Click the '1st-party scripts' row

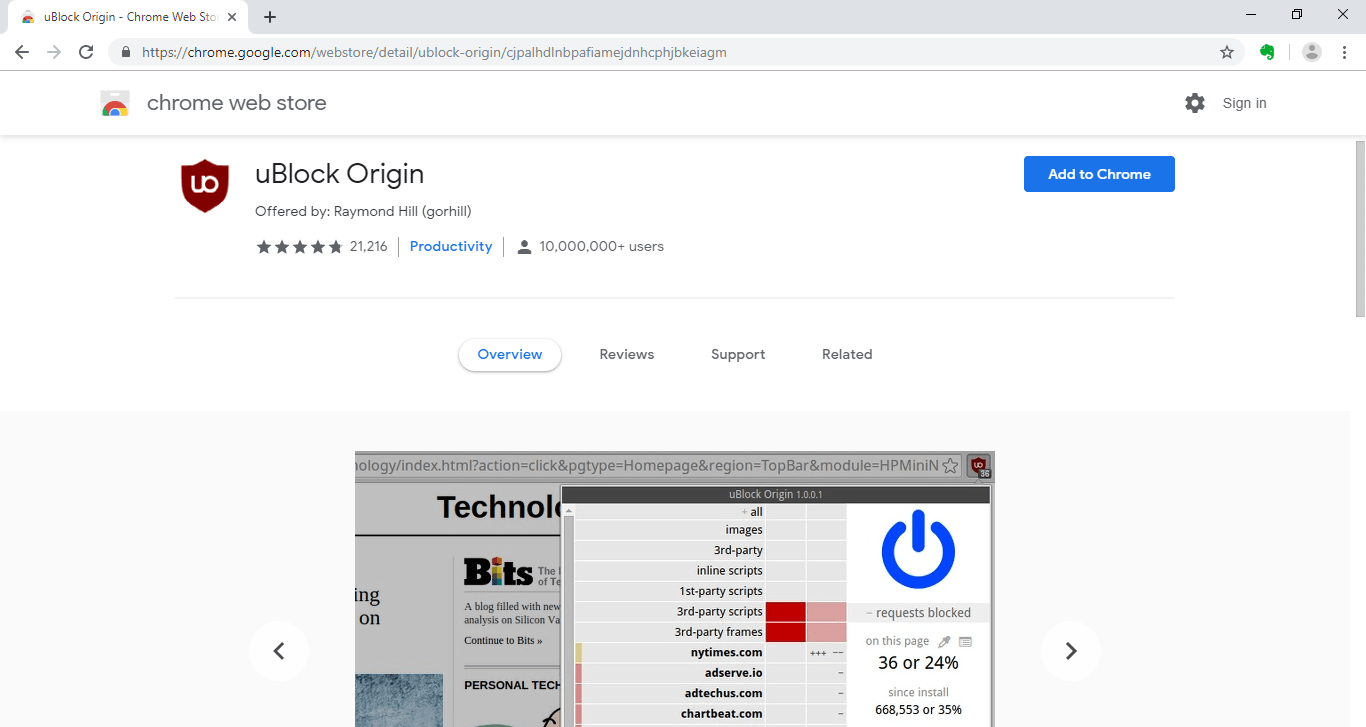click(x=711, y=591)
